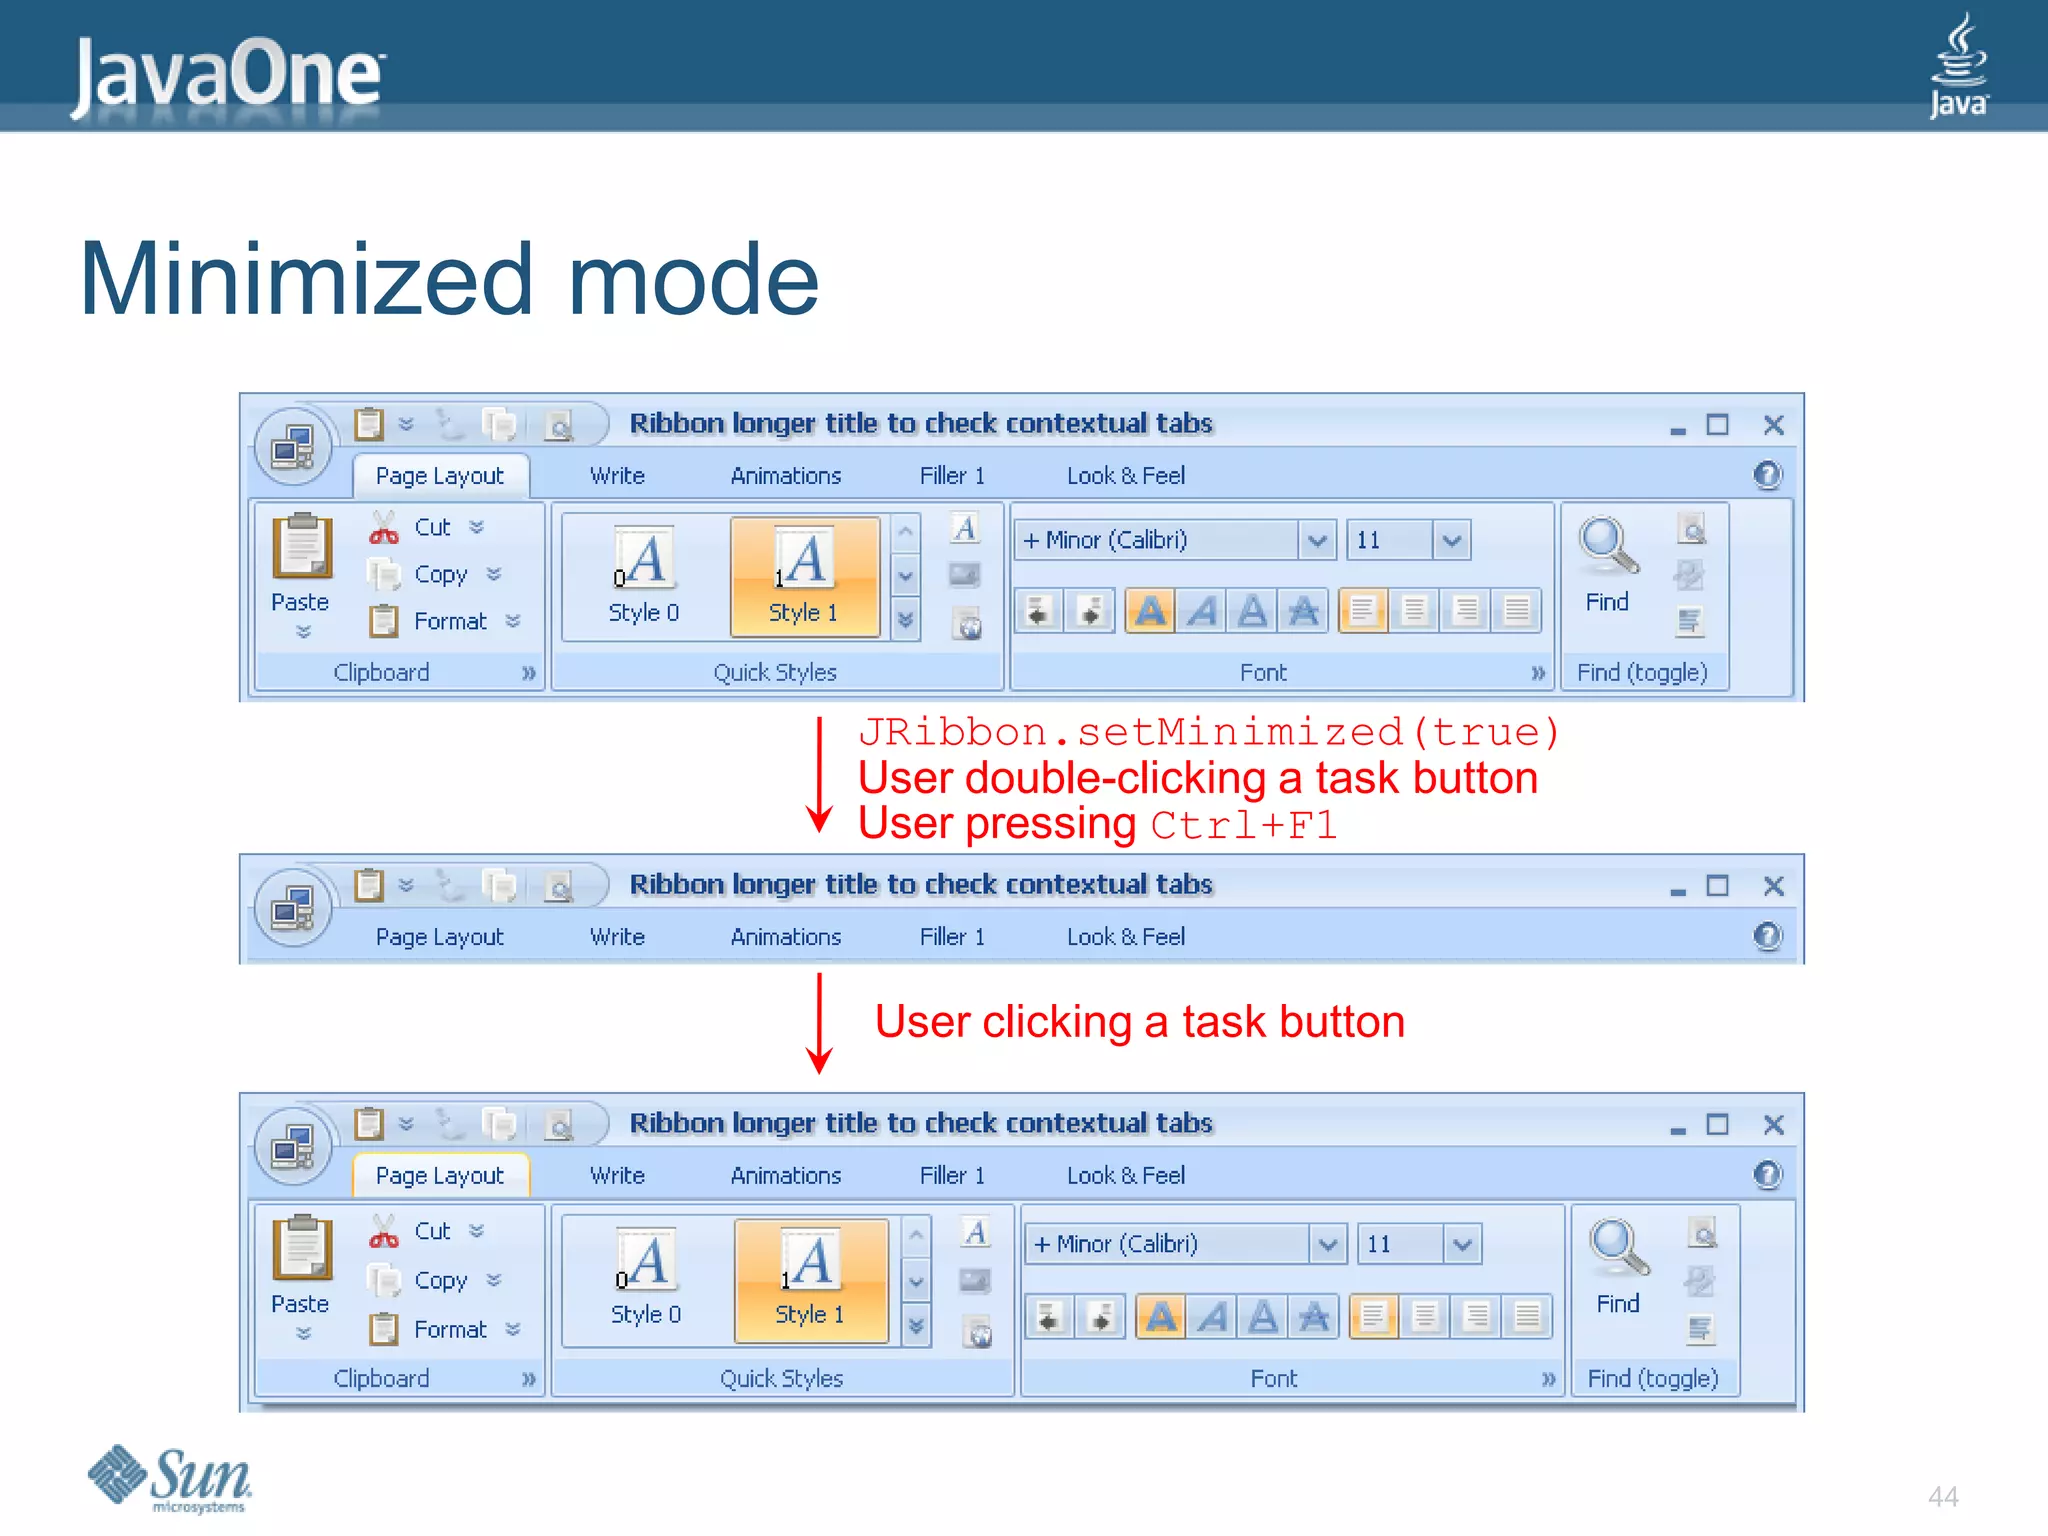Image resolution: width=2048 pixels, height=1536 pixels.
Task: Toggle strikethrough A button in top ribbon Font band
Action: pos(1303,610)
